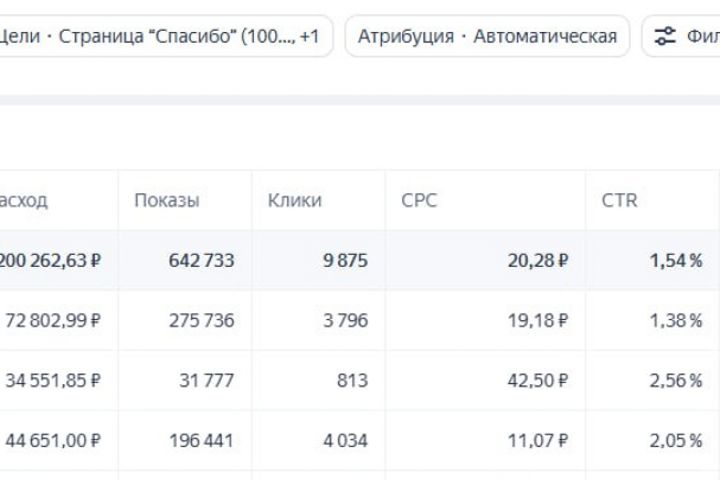Select the 72 802,99 ₽ spend cell
The height and width of the screenshot is (480, 720).
point(54,320)
